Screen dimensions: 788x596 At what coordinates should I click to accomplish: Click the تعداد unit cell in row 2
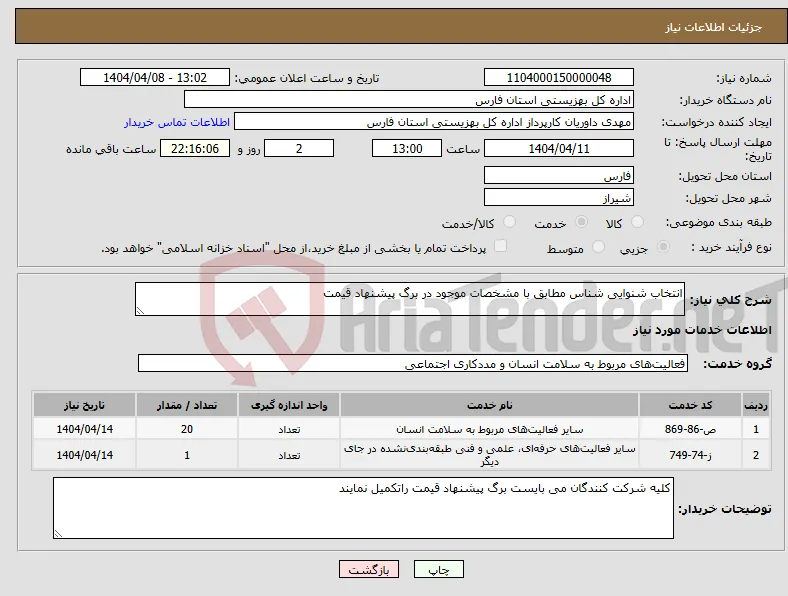289,455
